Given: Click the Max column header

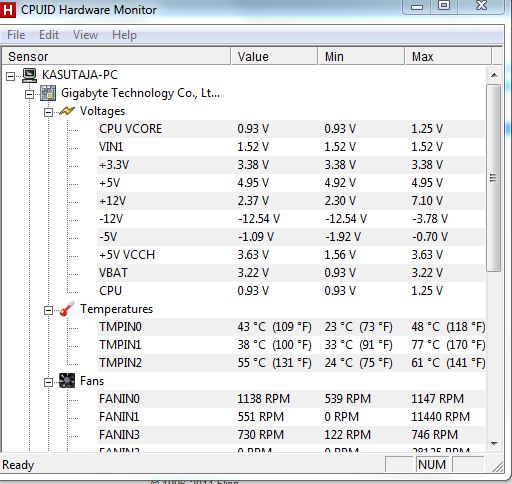Looking at the screenshot, I should coord(448,56).
